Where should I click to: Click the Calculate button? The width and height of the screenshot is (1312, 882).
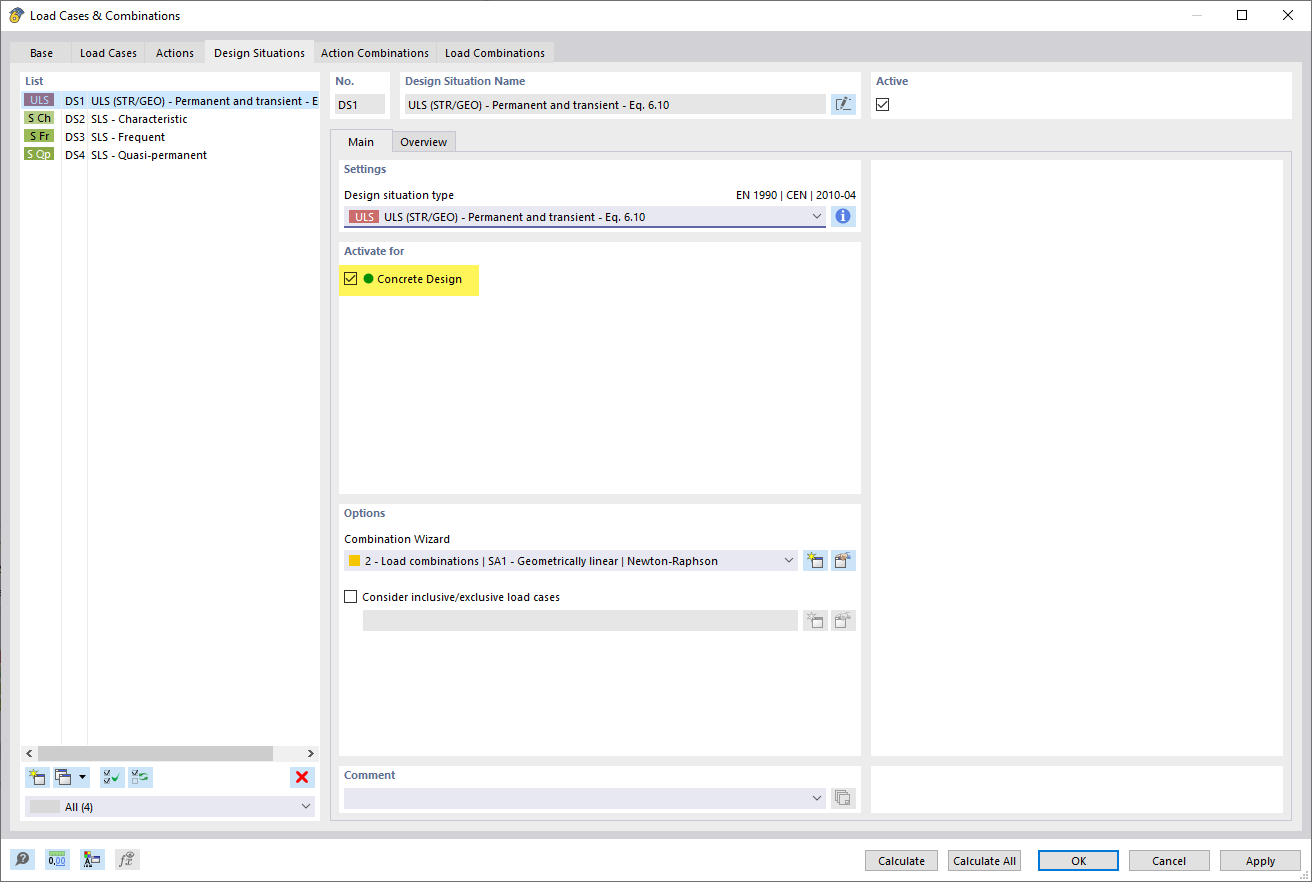coord(901,861)
